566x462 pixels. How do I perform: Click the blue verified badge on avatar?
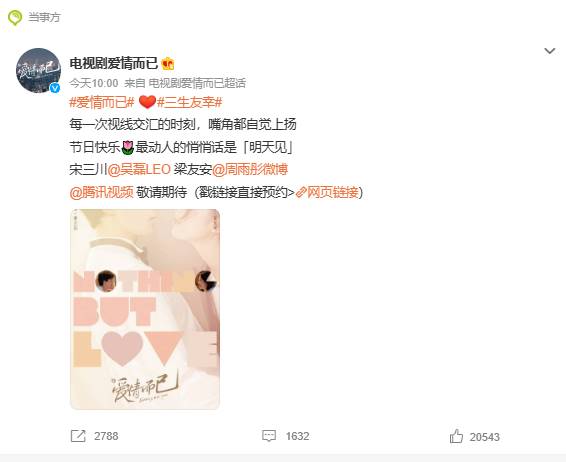pyautogui.click(x=55, y=87)
